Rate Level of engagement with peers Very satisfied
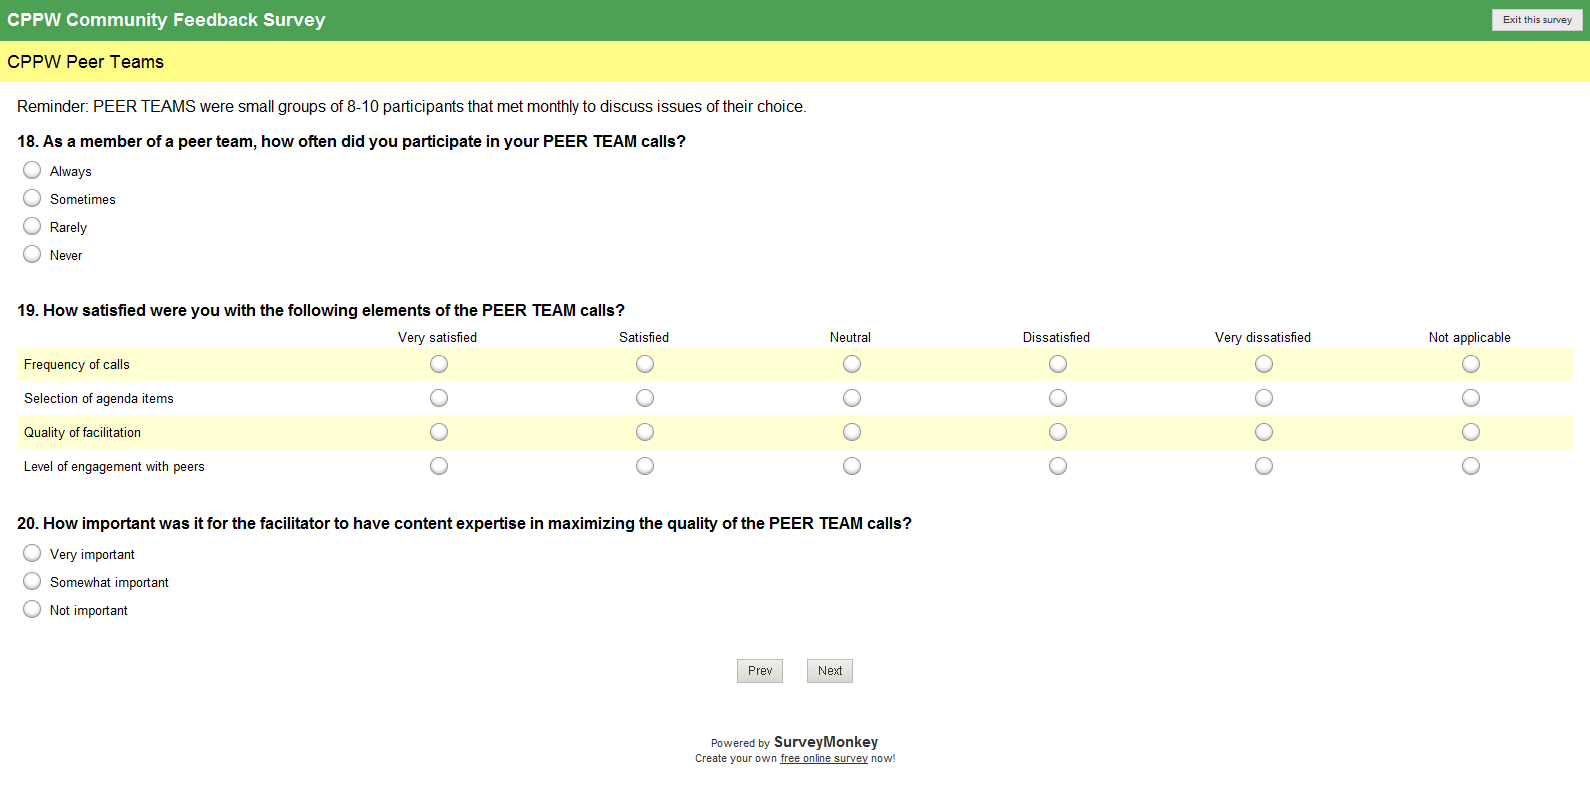 (439, 466)
